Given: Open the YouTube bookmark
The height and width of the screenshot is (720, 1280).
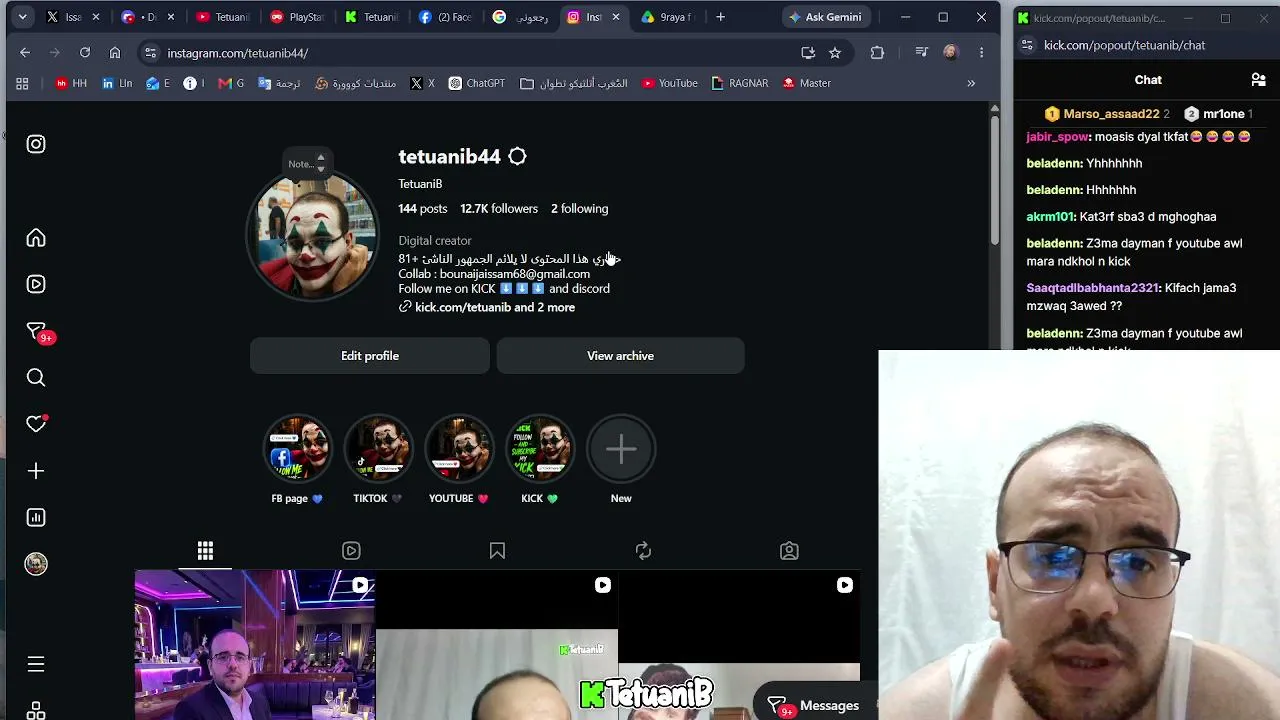Looking at the screenshot, I should [x=669, y=83].
